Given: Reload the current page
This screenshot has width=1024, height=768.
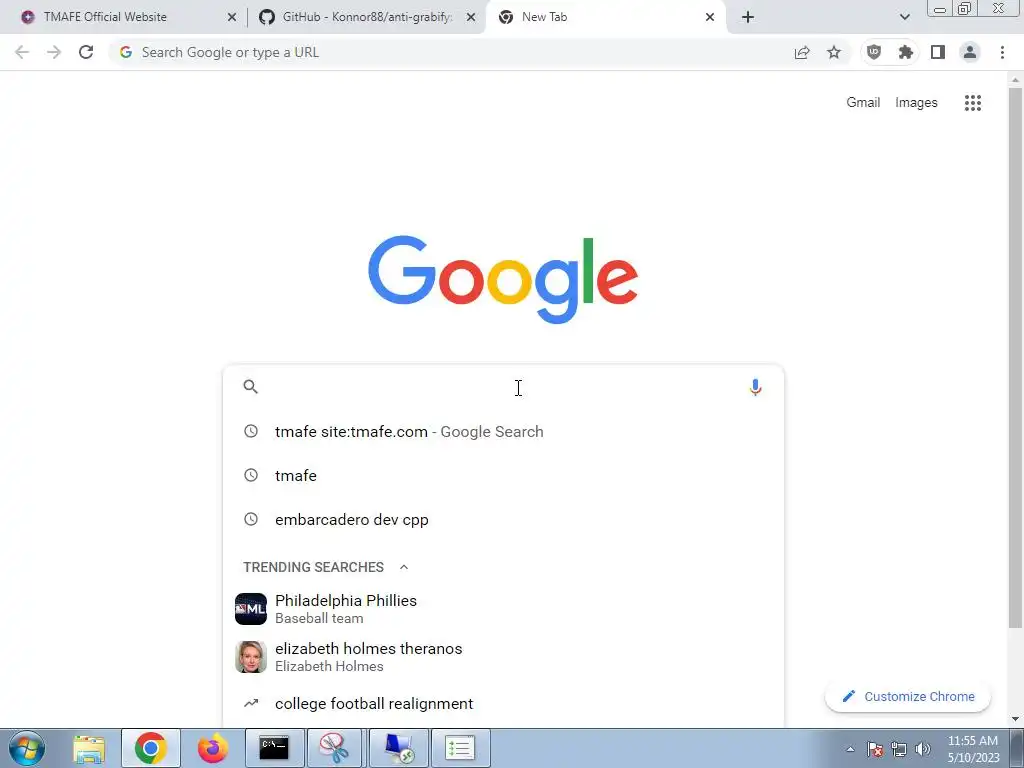Looking at the screenshot, I should point(86,52).
